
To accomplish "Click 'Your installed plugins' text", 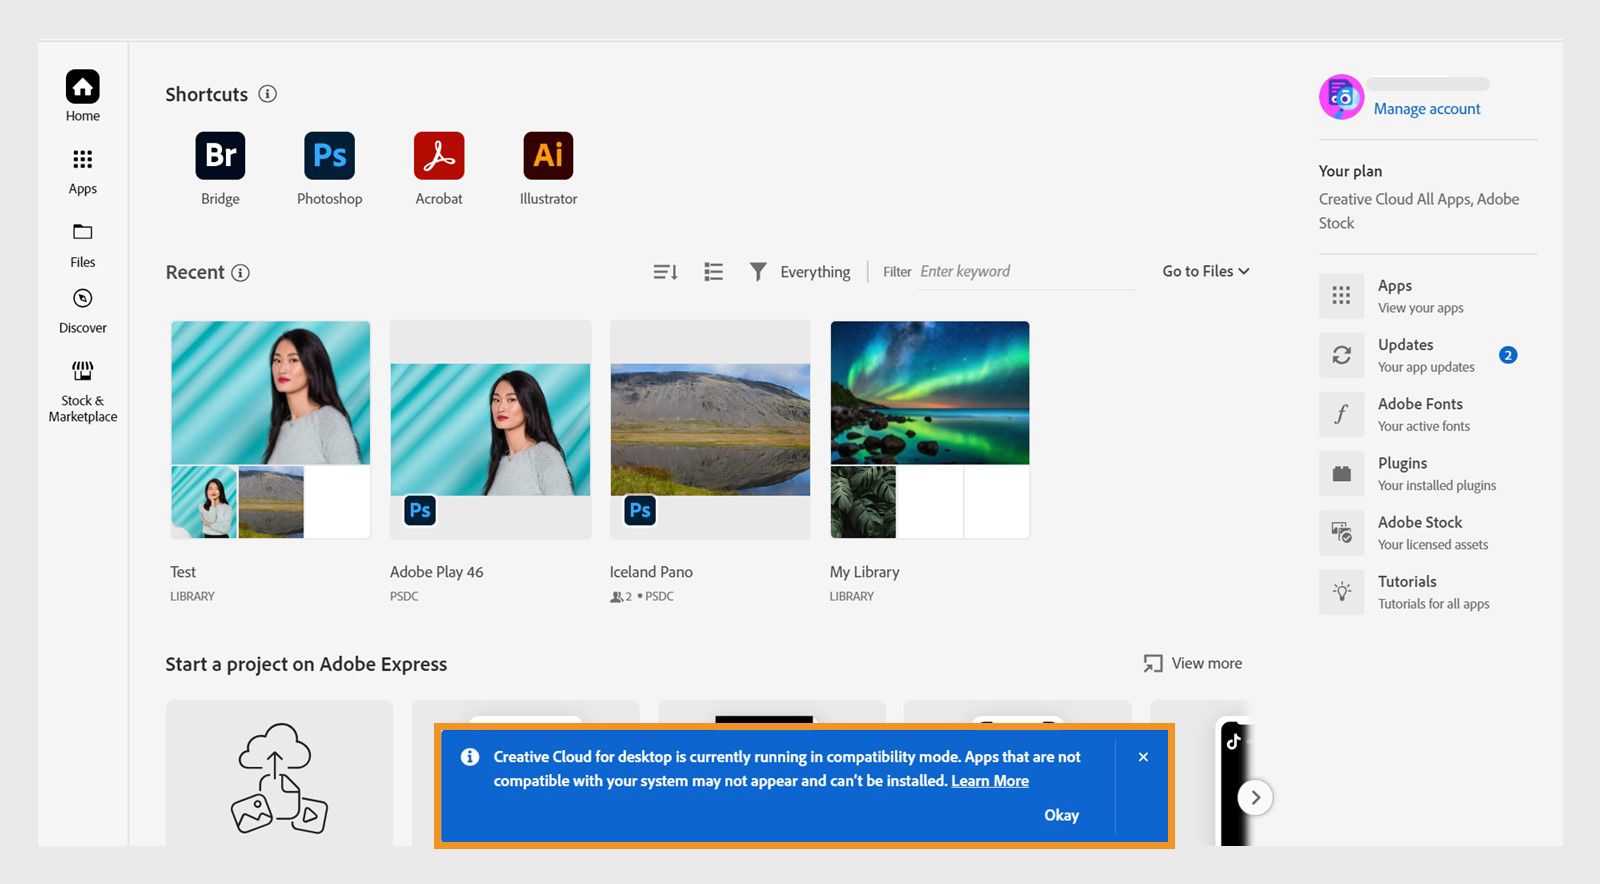I will 1437,486.
